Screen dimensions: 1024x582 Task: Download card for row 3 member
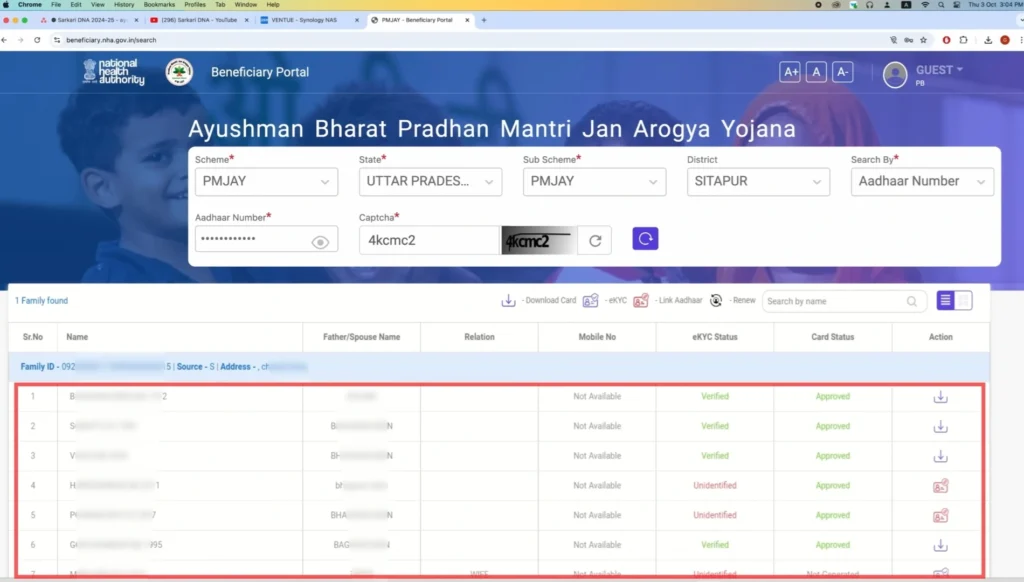pyautogui.click(x=940, y=456)
